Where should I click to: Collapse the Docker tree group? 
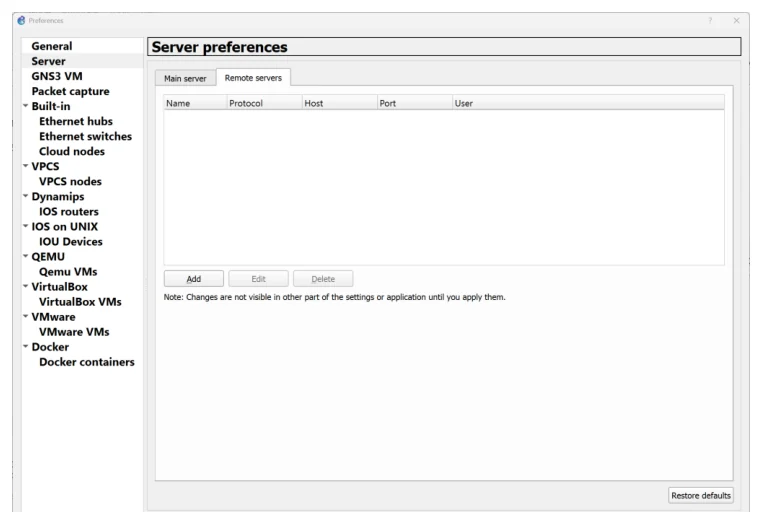[x=25, y=346]
